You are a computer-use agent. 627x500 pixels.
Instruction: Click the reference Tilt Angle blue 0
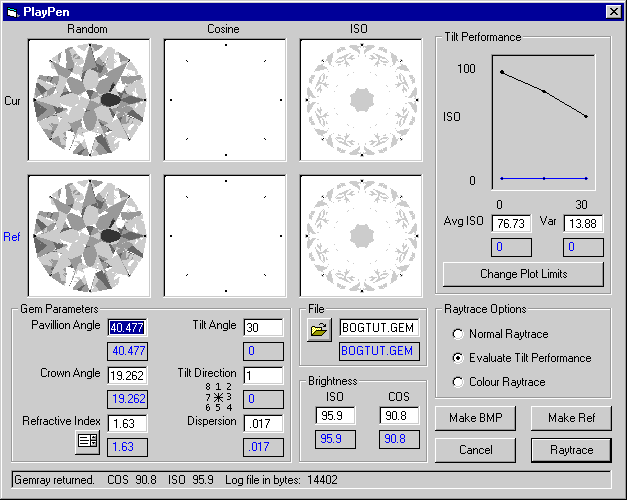pos(264,351)
